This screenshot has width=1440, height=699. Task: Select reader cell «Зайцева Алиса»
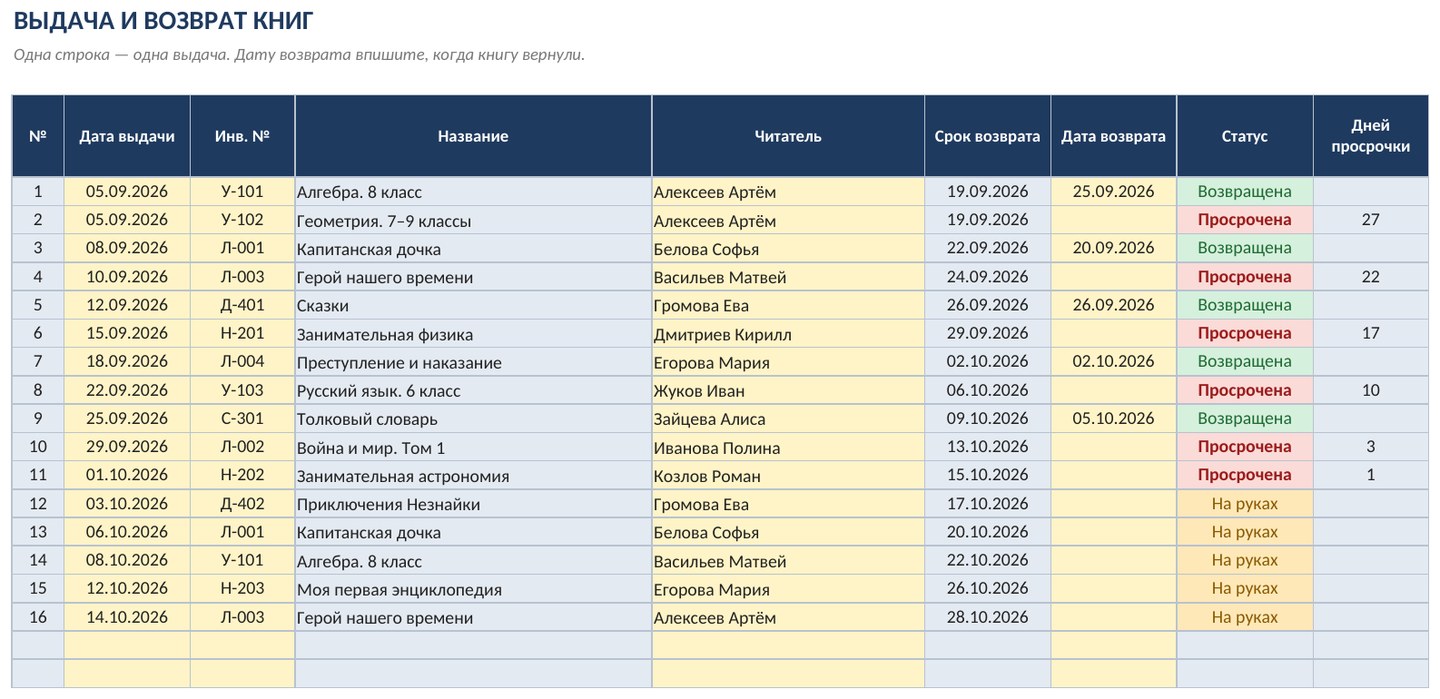tap(788, 419)
